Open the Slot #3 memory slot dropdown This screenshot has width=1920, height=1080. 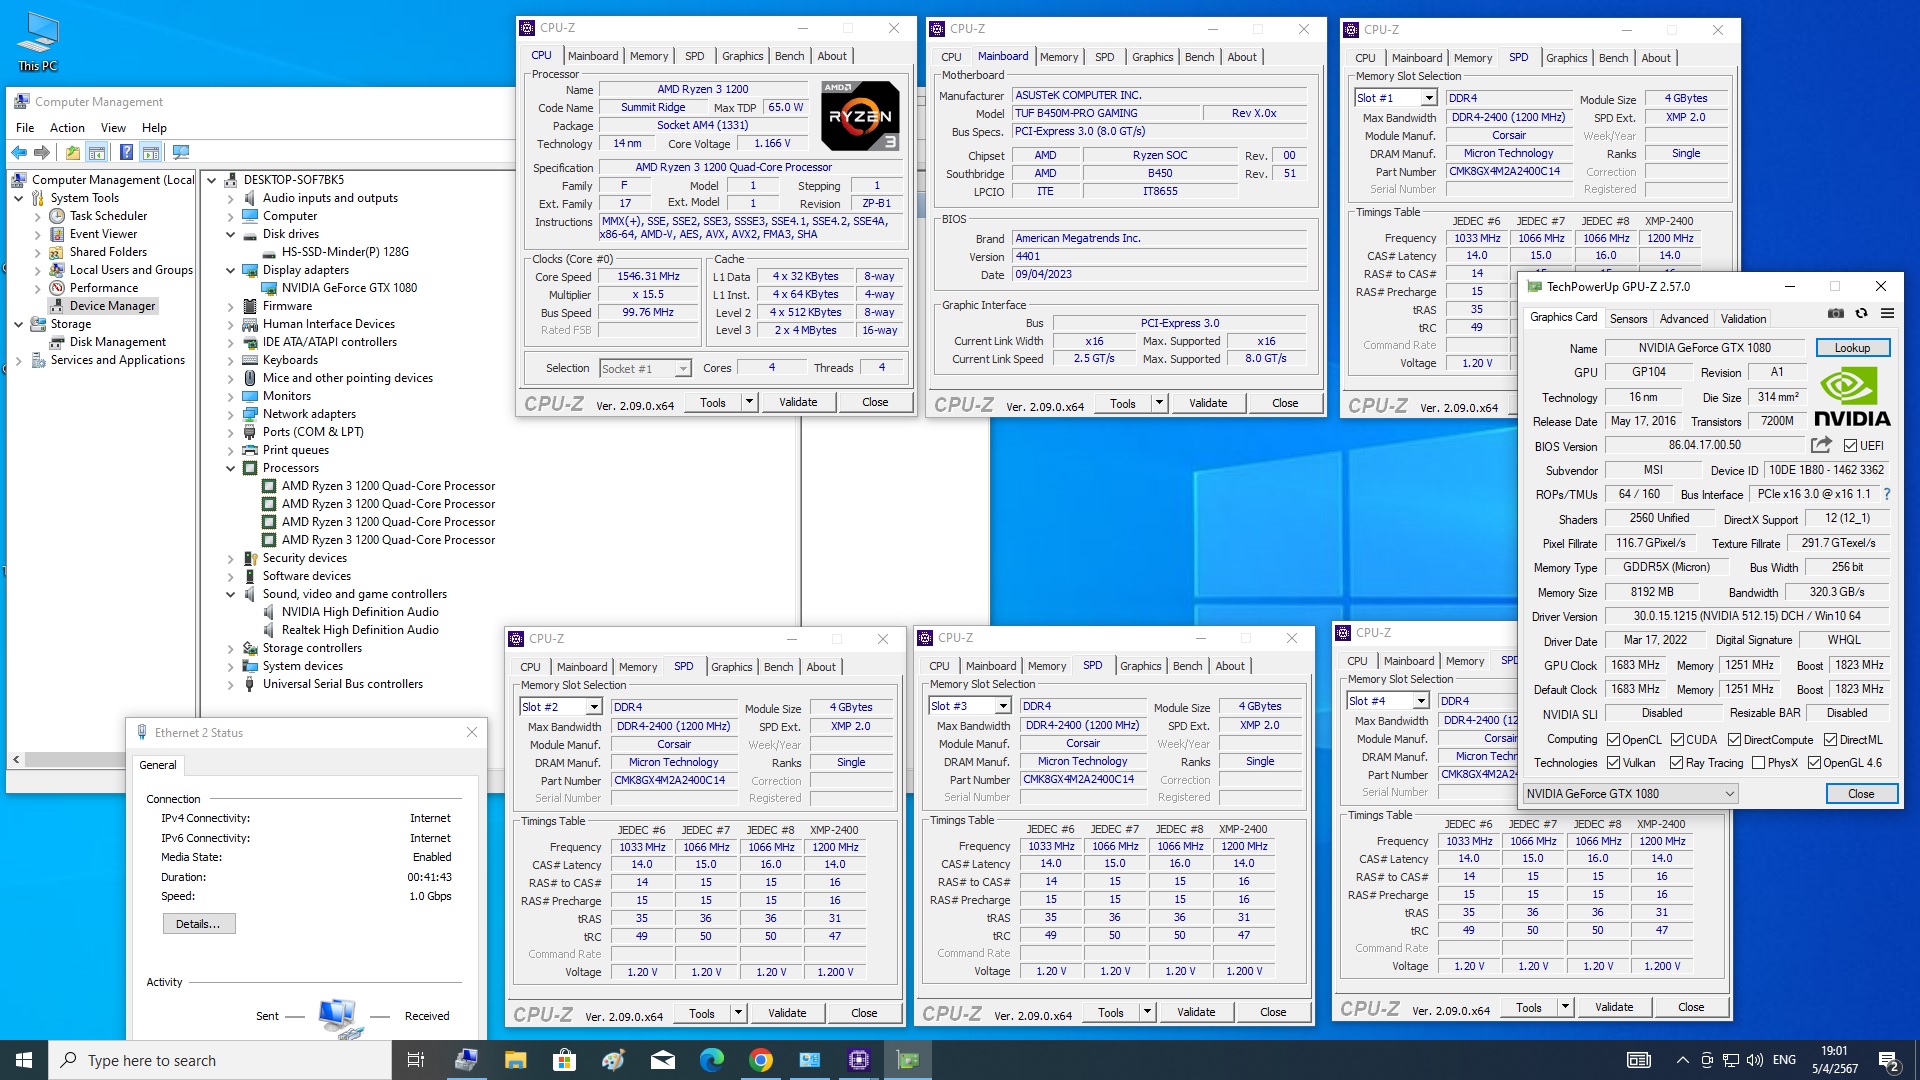[1003, 706]
